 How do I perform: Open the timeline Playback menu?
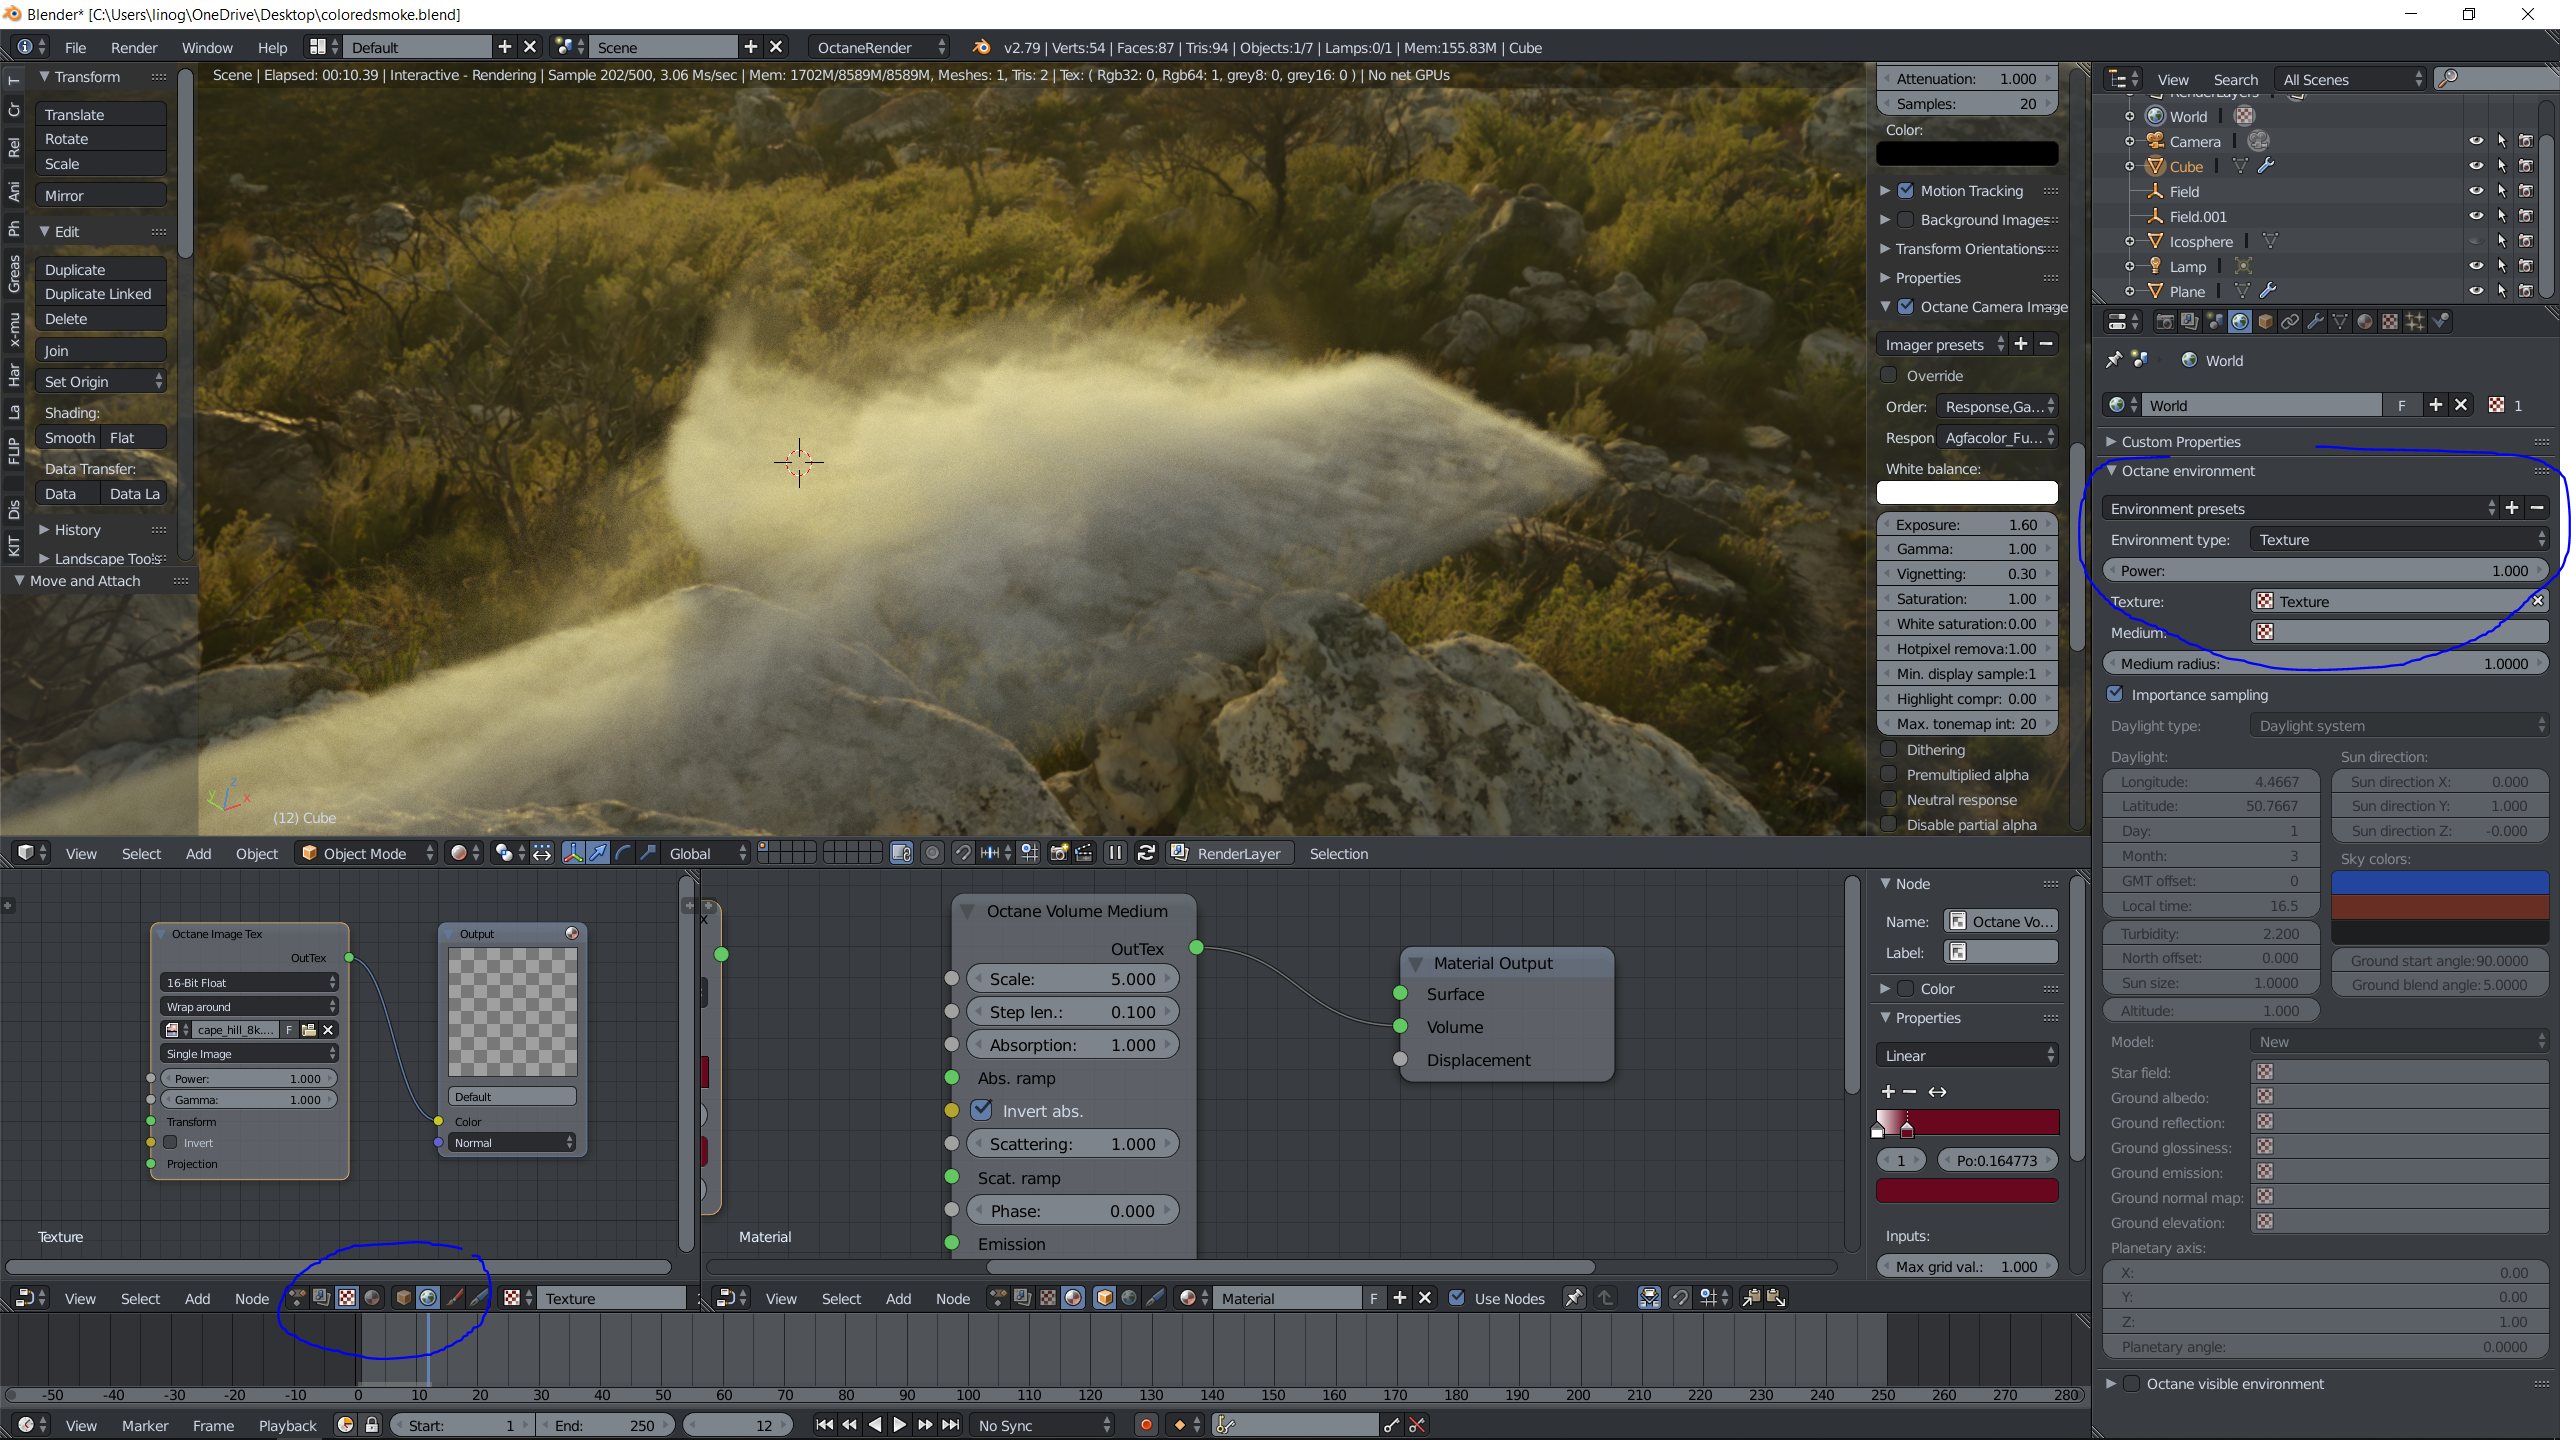(x=287, y=1425)
